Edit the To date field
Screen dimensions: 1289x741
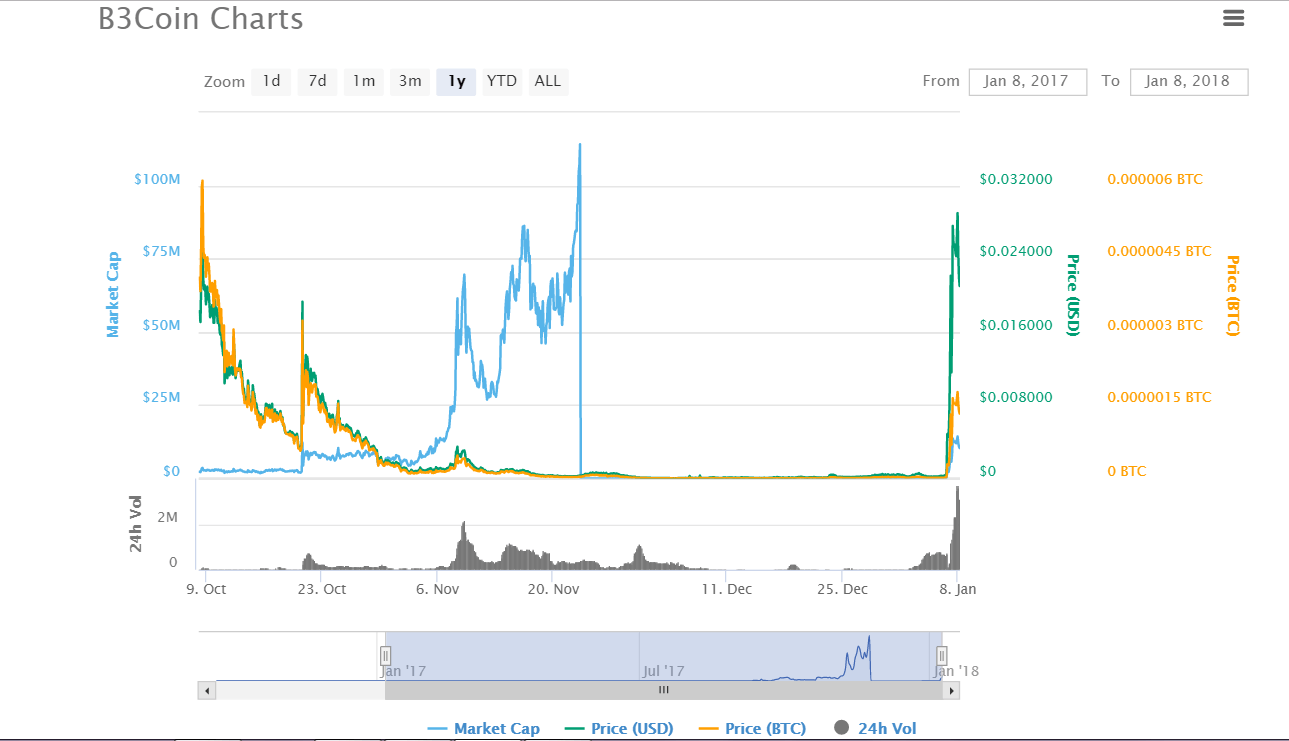[1189, 81]
